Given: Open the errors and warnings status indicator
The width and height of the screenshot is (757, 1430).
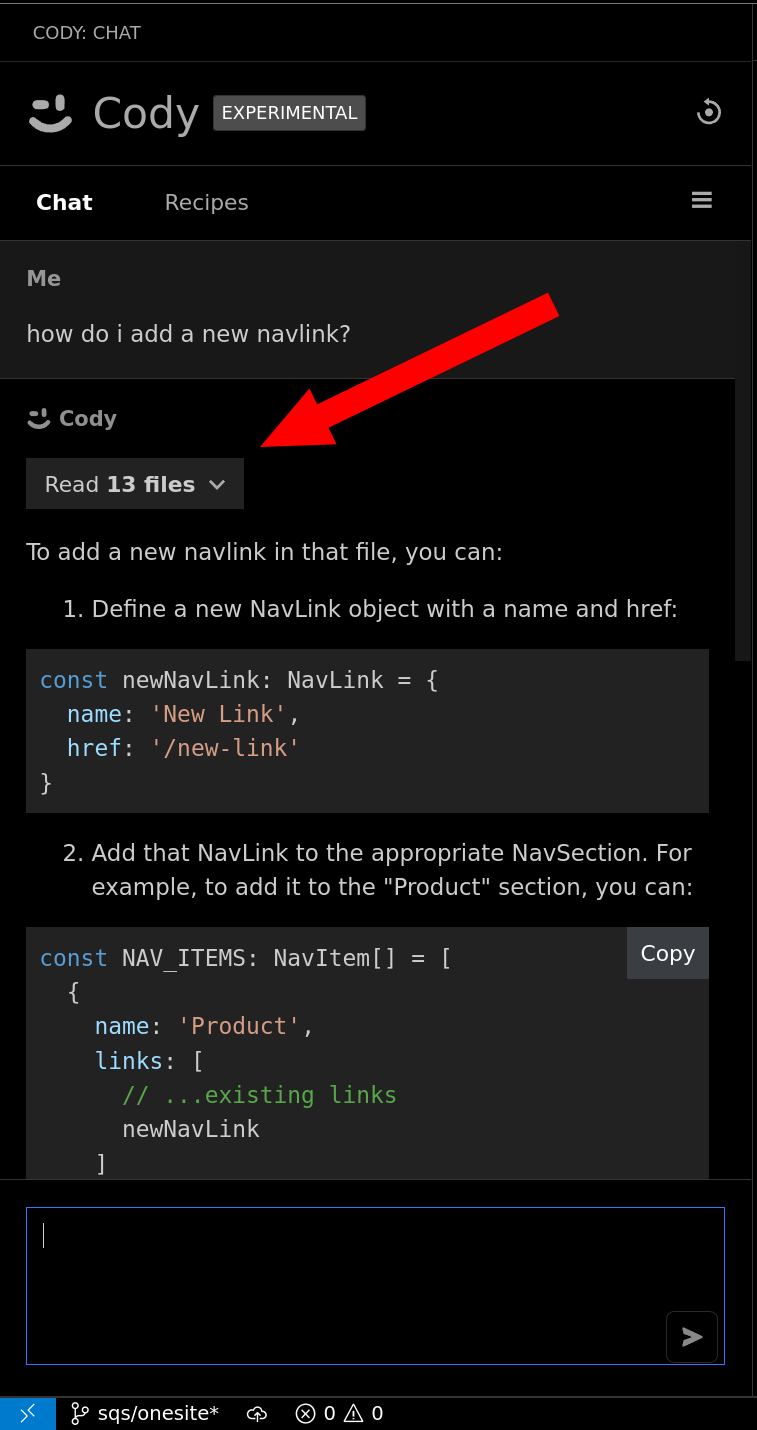Looking at the screenshot, I should (340, 1413).
